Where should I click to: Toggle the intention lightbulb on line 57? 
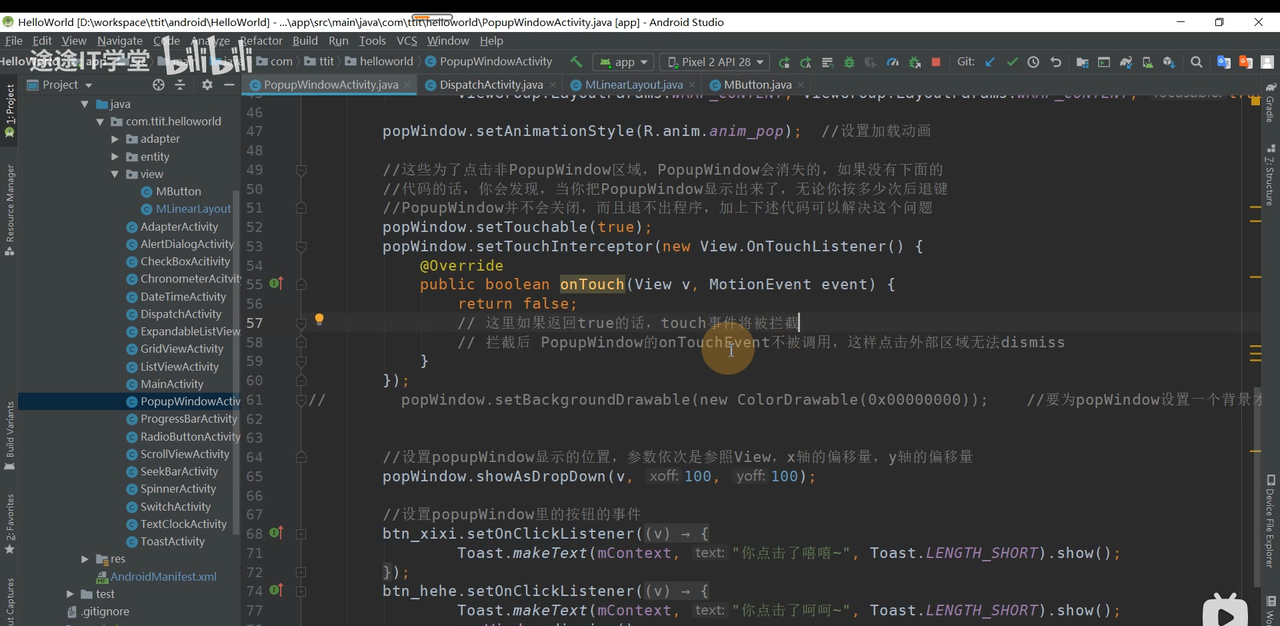pyautogui.click(x=319, y=320)
